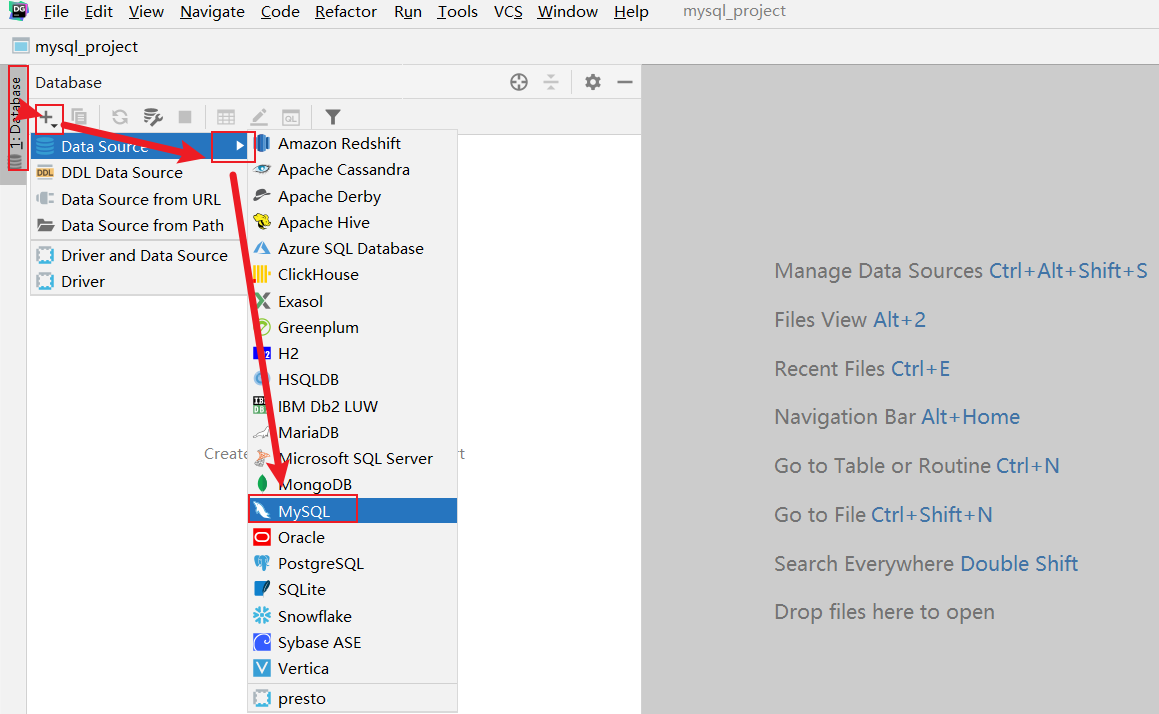Click the filter funnel icon
1159x714 pixels.
(333, 117)
